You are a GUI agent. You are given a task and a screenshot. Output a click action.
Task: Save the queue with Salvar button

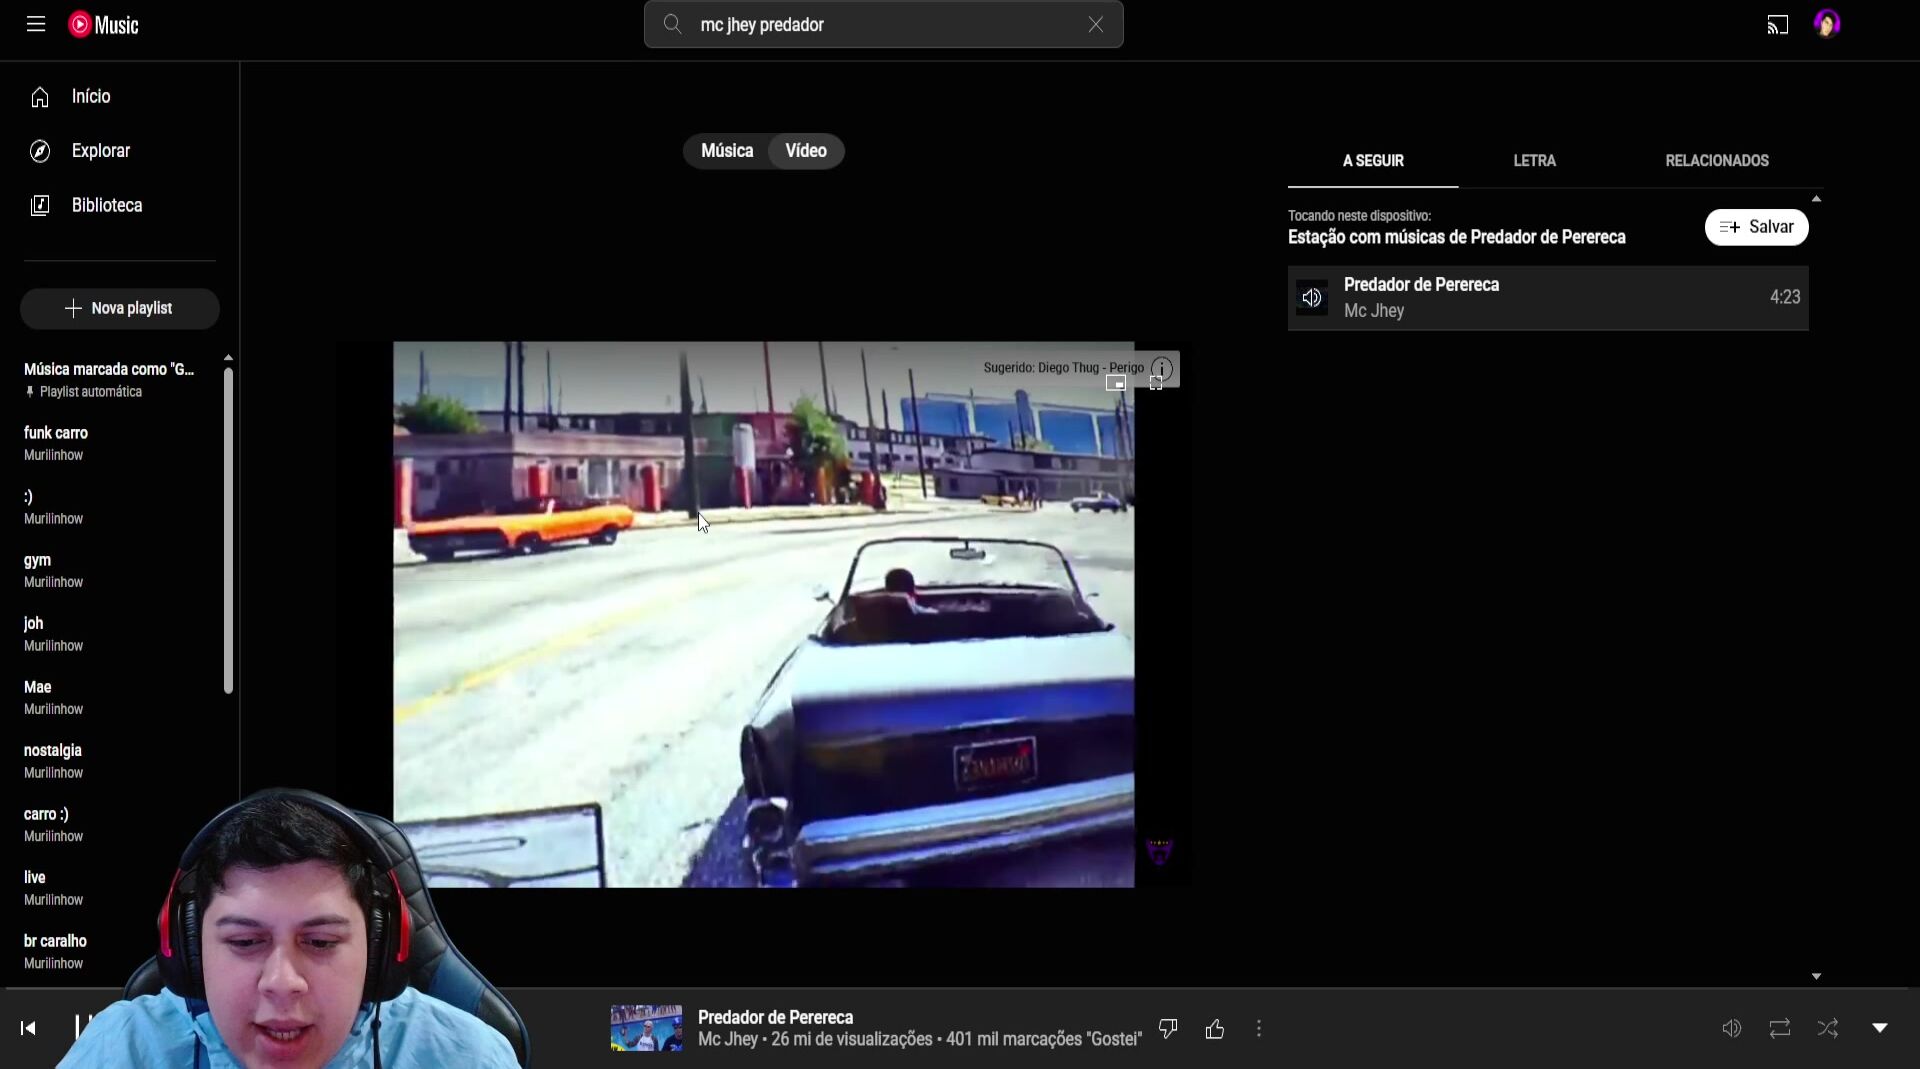(x=1756, y=227)
